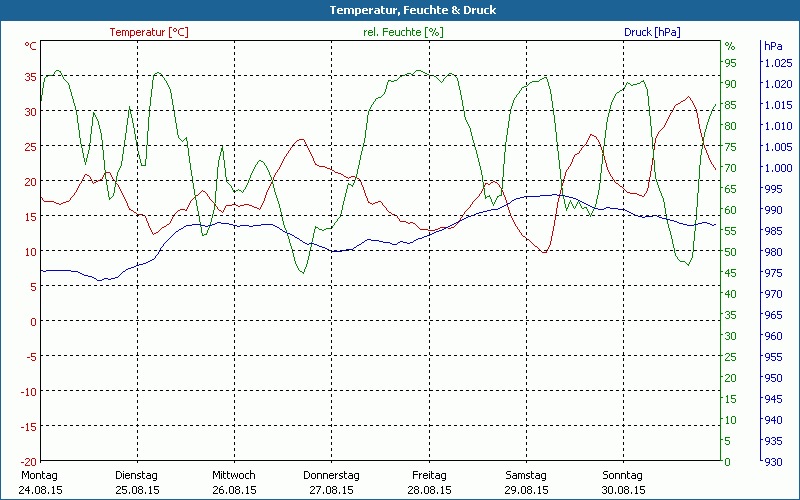Click the red "35" tick on the temperature axis
Screen dimensions: 800x500
(31, 77)
